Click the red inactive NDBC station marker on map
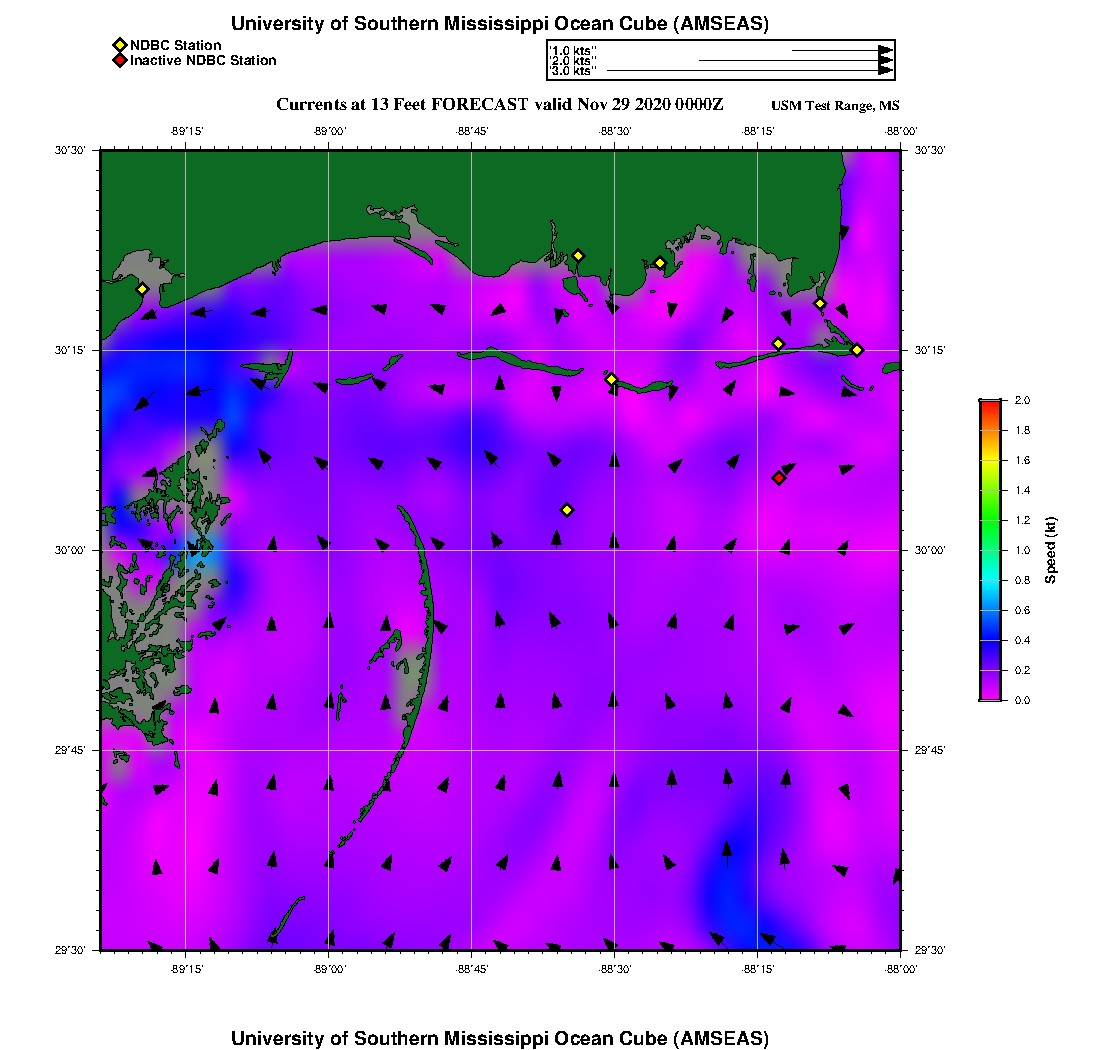 [x=779, y=478]
